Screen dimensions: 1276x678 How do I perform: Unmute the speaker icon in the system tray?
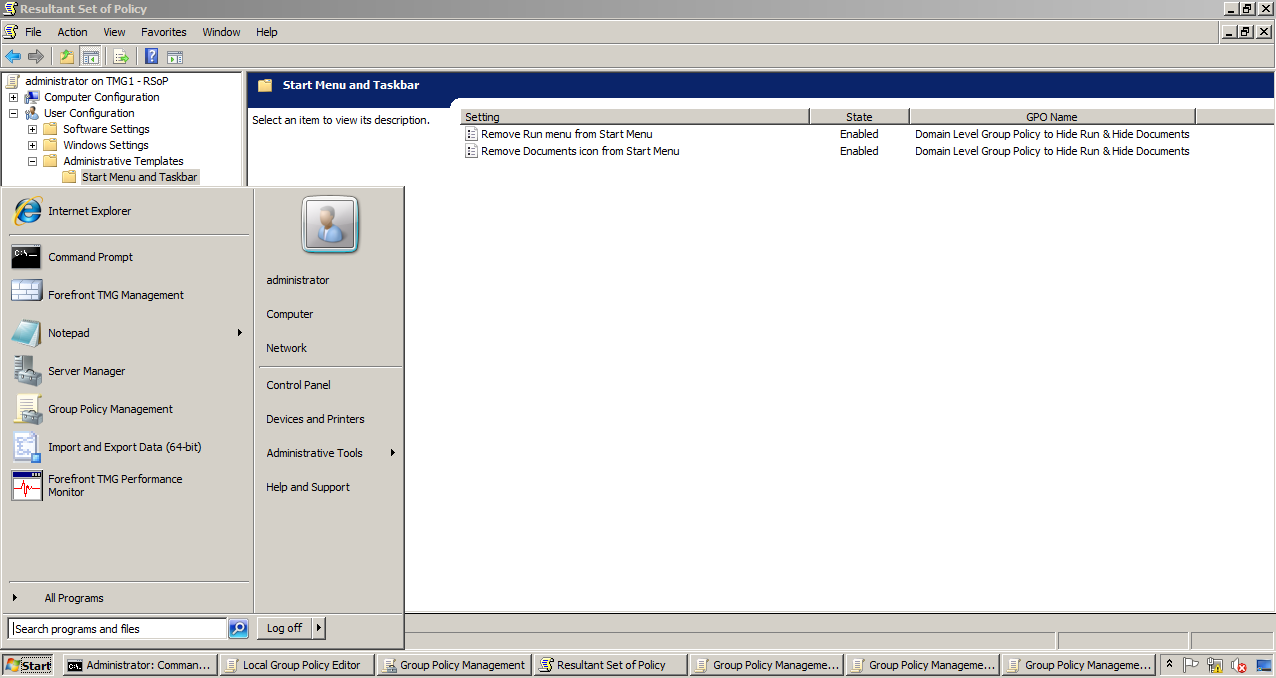[x=1238, y=665]
